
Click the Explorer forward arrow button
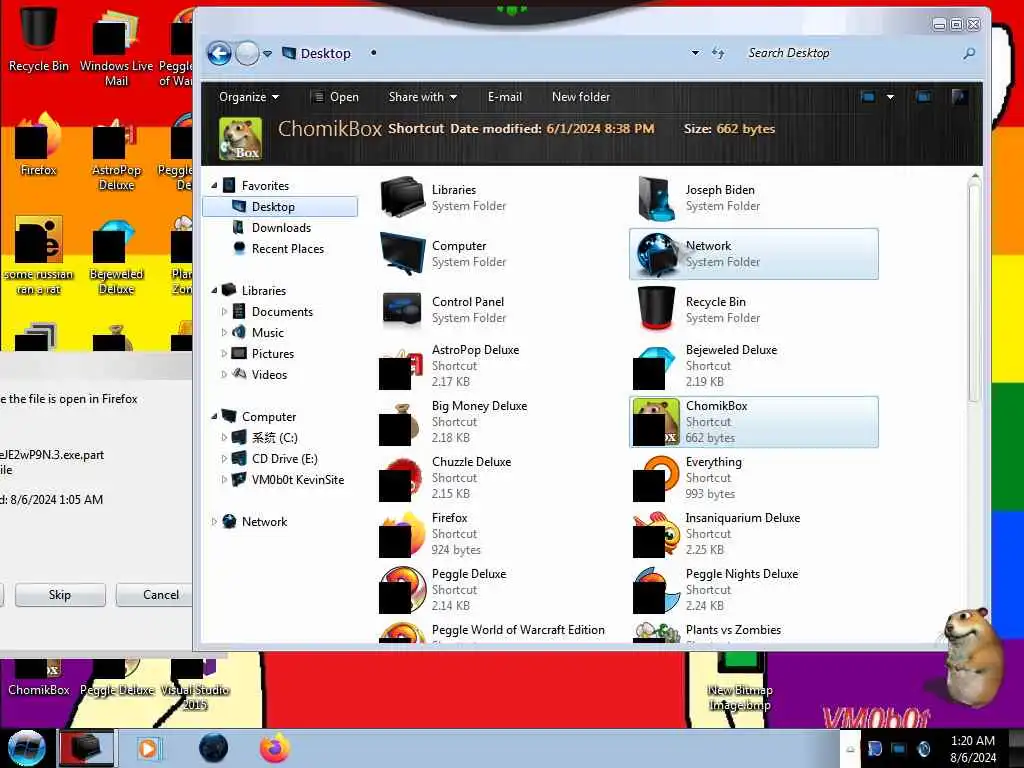click(247, 54)
